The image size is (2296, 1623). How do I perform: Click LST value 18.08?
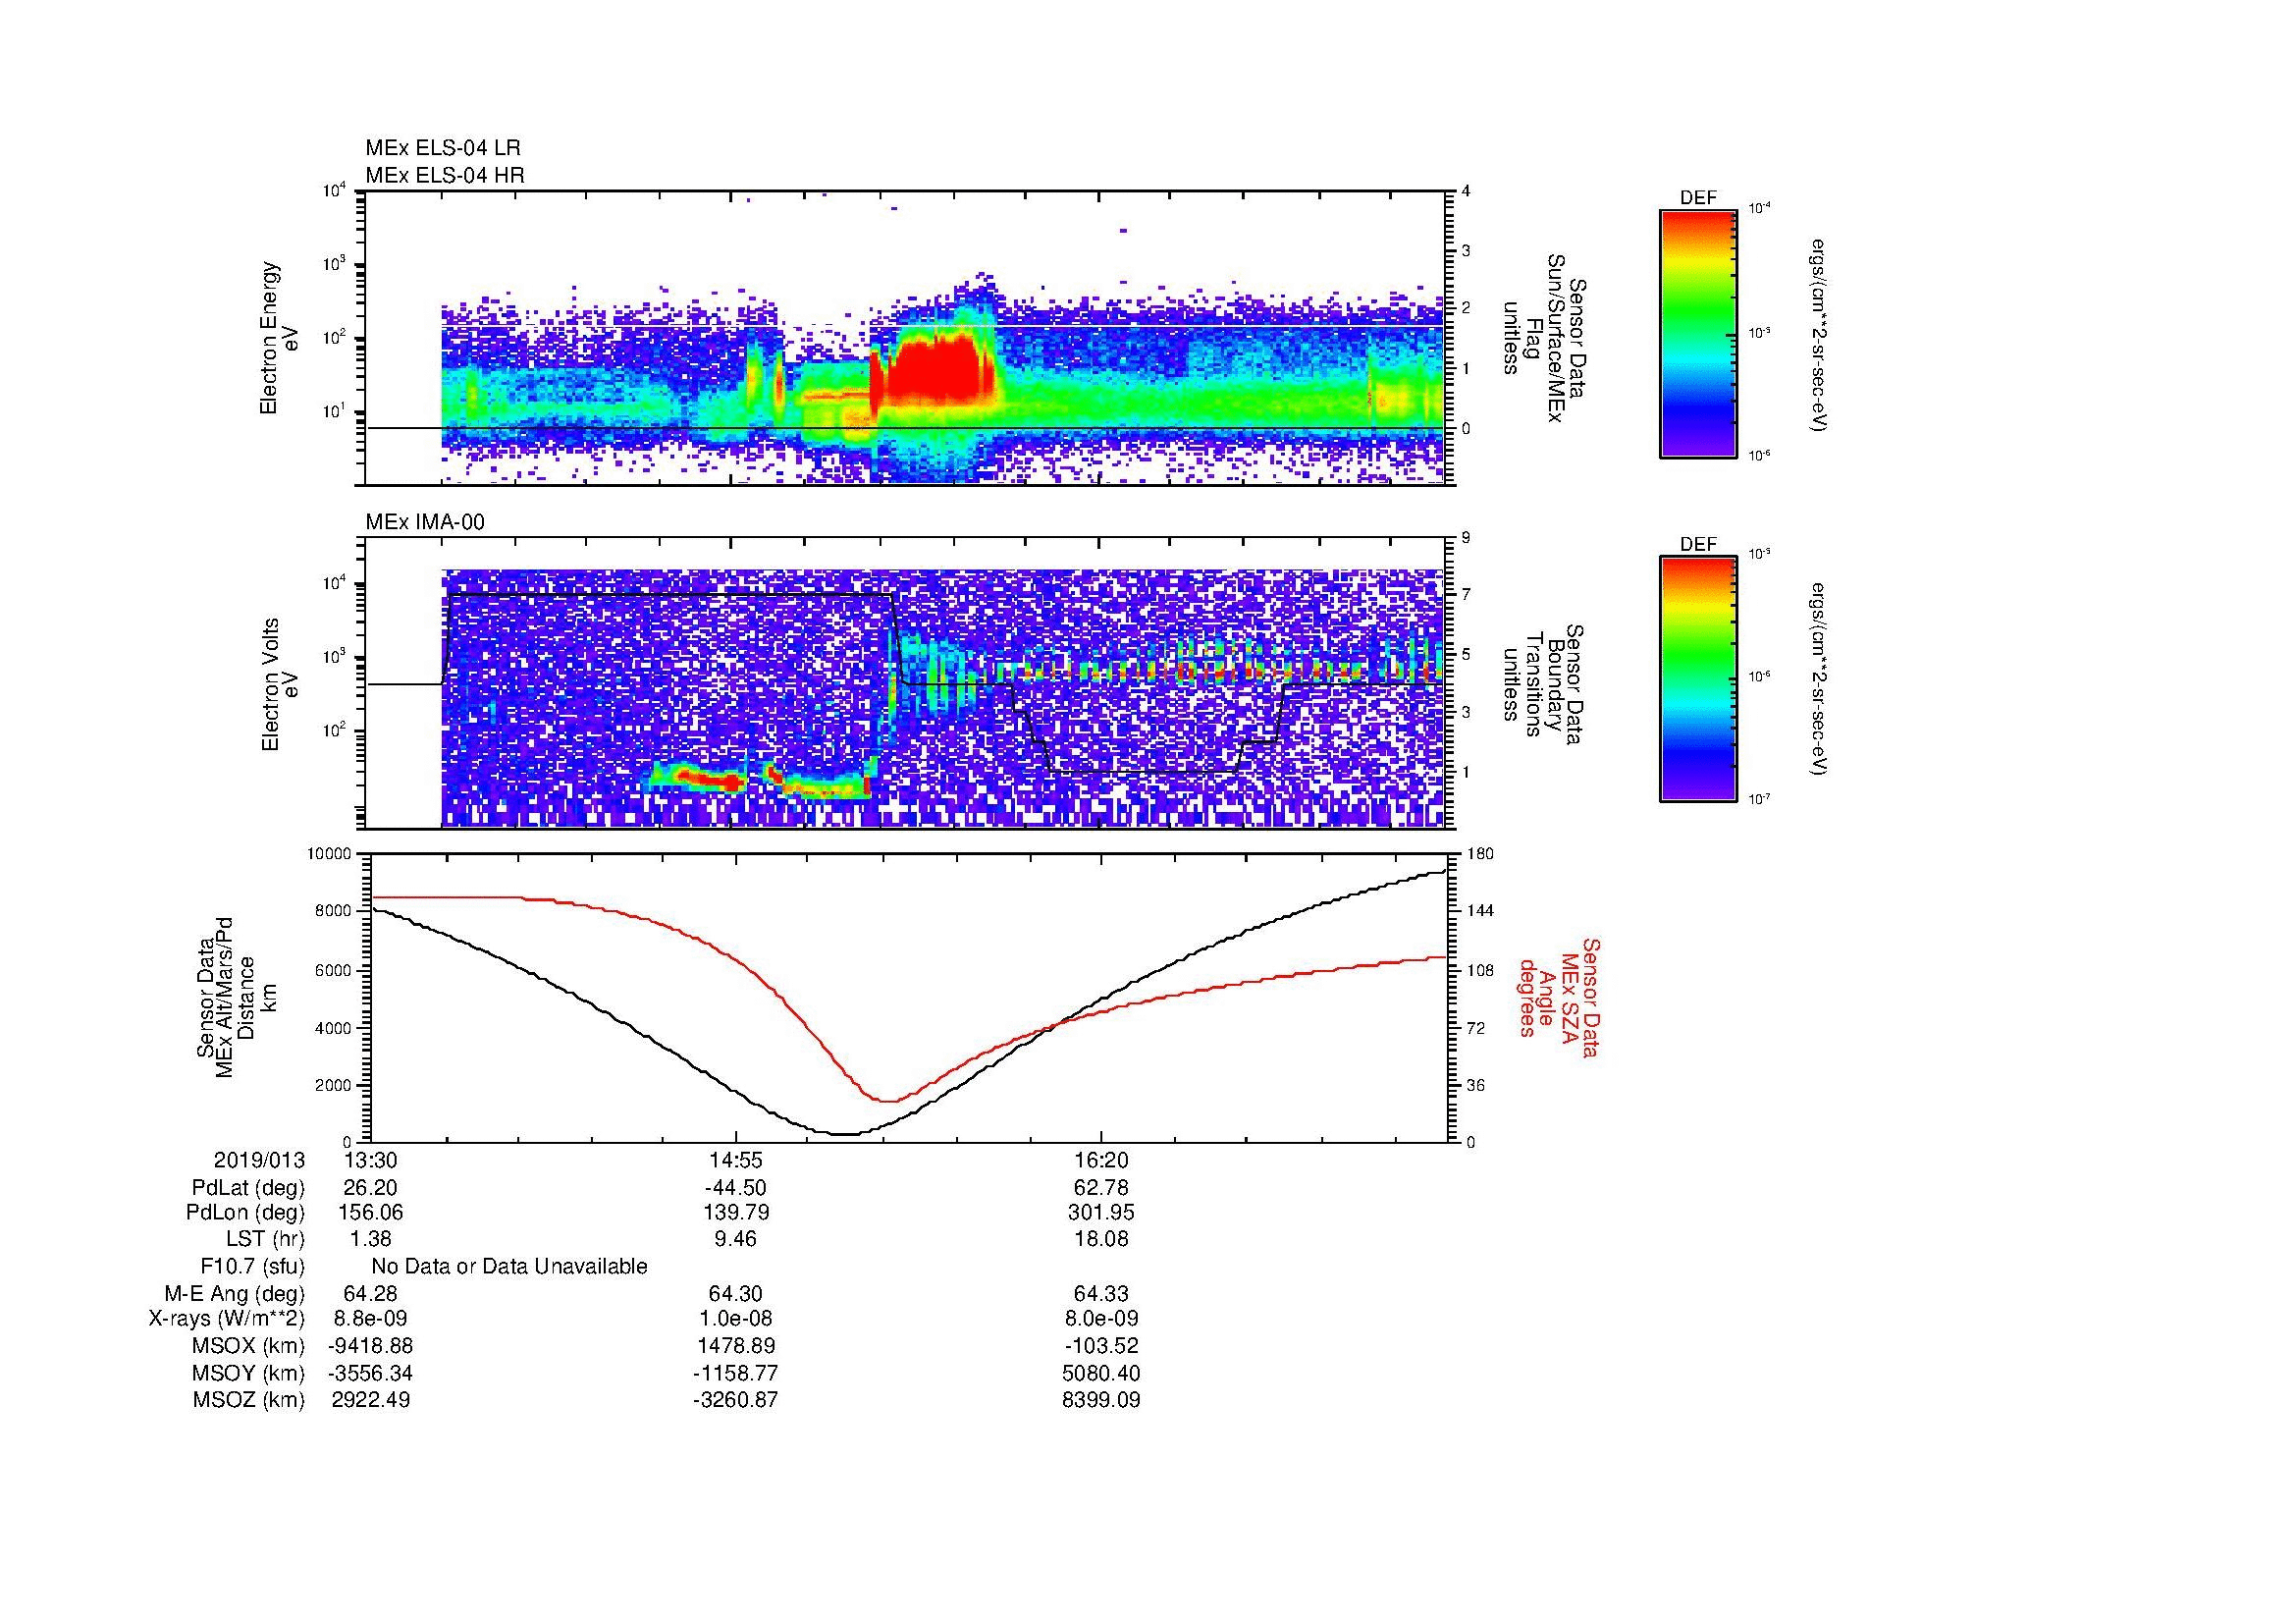(x=1100, y=1239)
